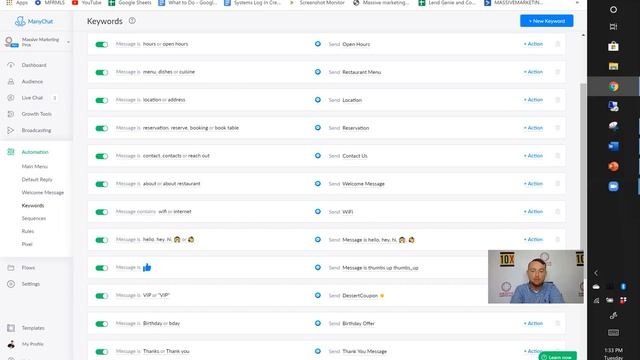Click the Broadcasting sidebar icon
The height and width of the screenshot is (360, 640).
[11, 130]
